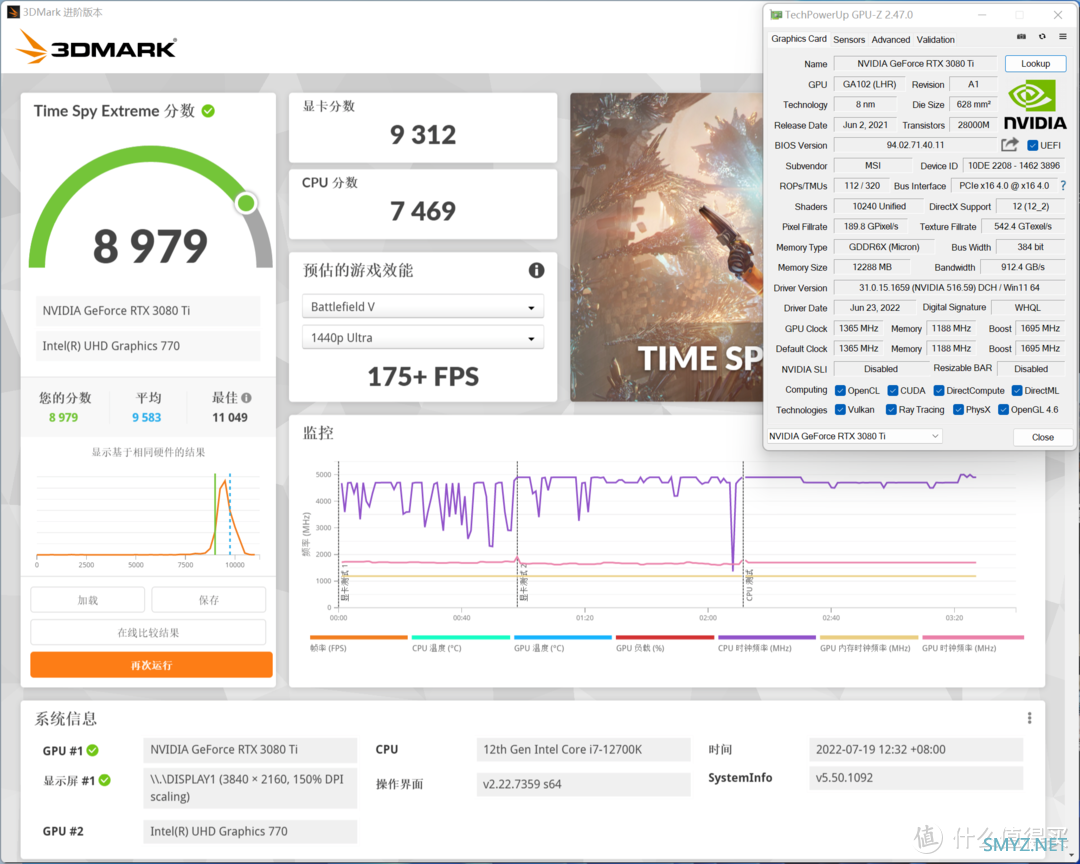Click the info icon next to best score
1080x864 pixels.
[247, 398]
